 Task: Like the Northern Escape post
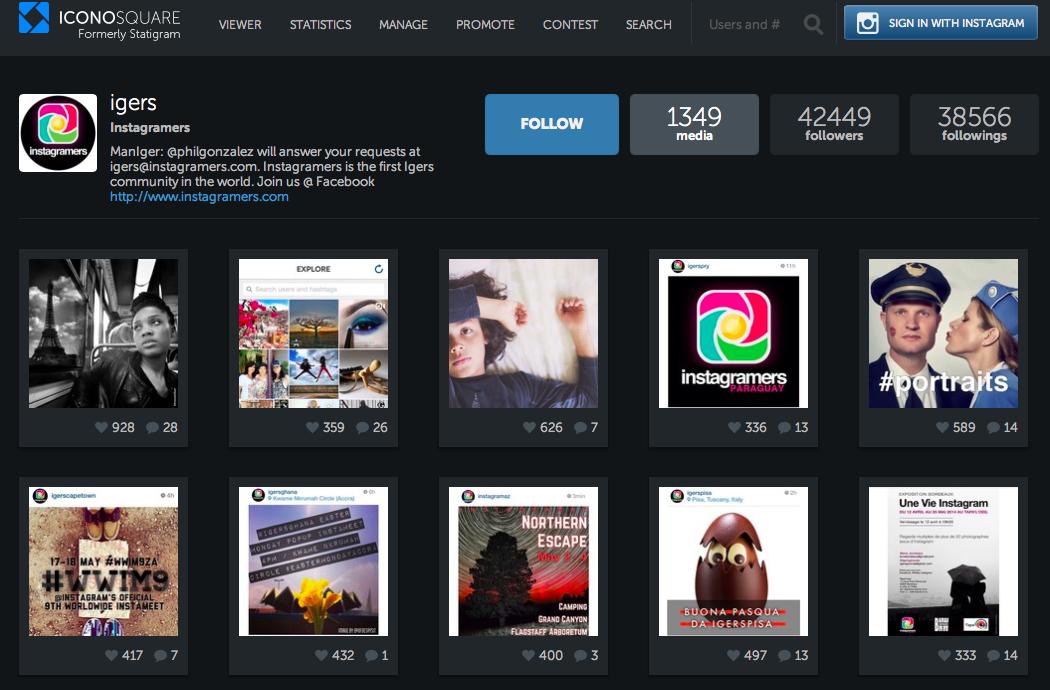tap(528, 655)
